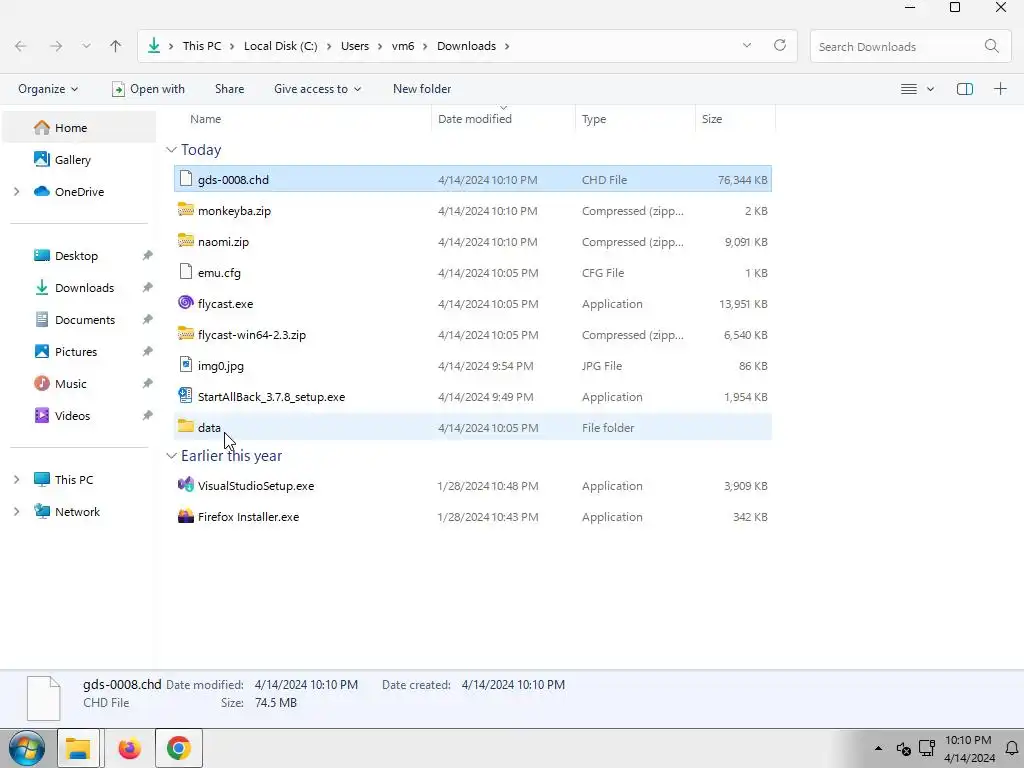This screenshot has width=1024, height=768.
Task: Open the pinned Desktop folder
Action: click(x=76, y=255)
